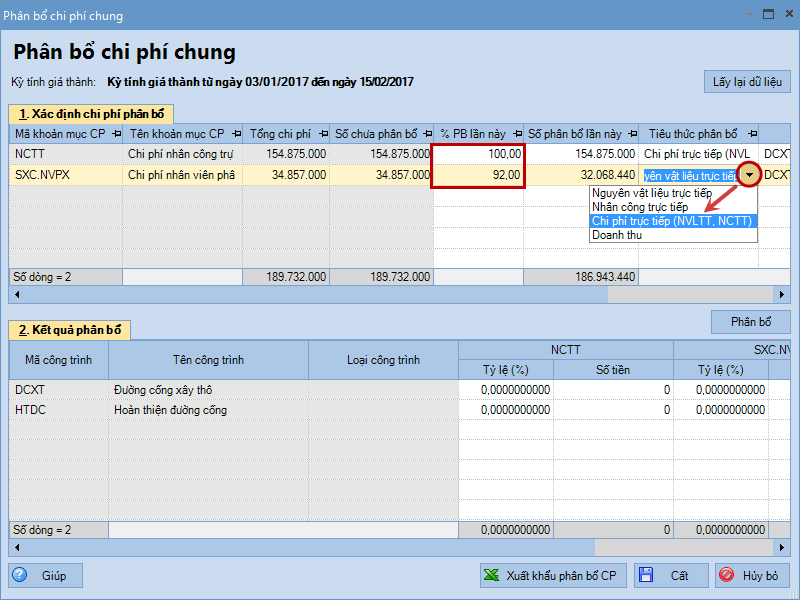Click the pin icon in Số chưa phân bổ header
800x600 pixels.
(424, 134)
